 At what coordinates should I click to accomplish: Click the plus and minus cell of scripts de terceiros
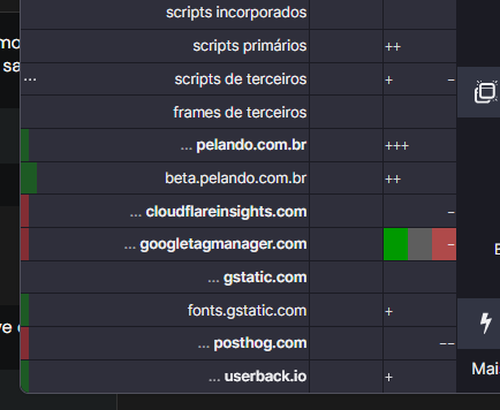tap(420, 79)
